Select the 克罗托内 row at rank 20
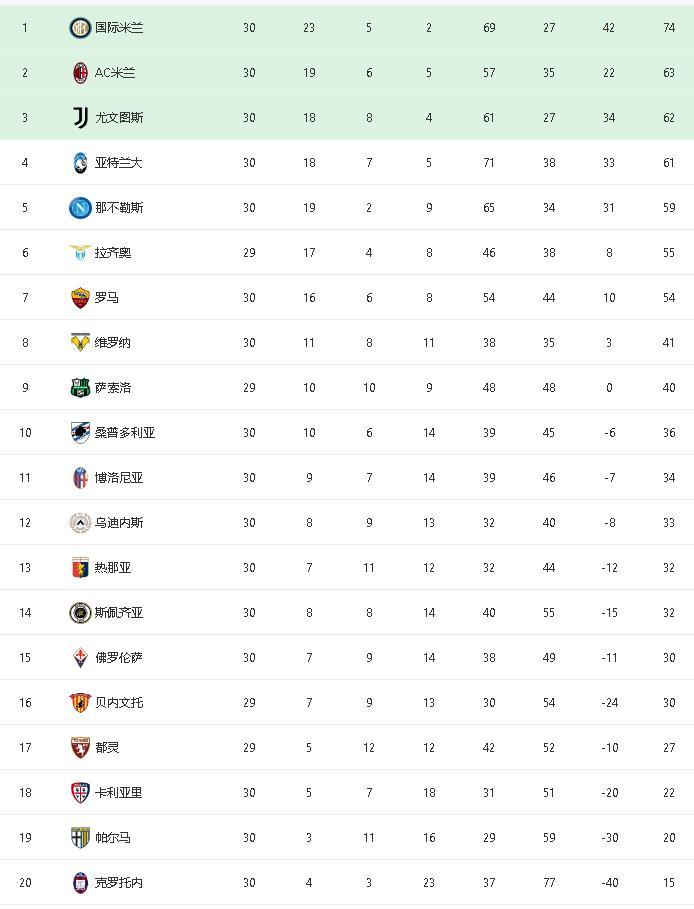694x909 pixels. tap(347, 883)
